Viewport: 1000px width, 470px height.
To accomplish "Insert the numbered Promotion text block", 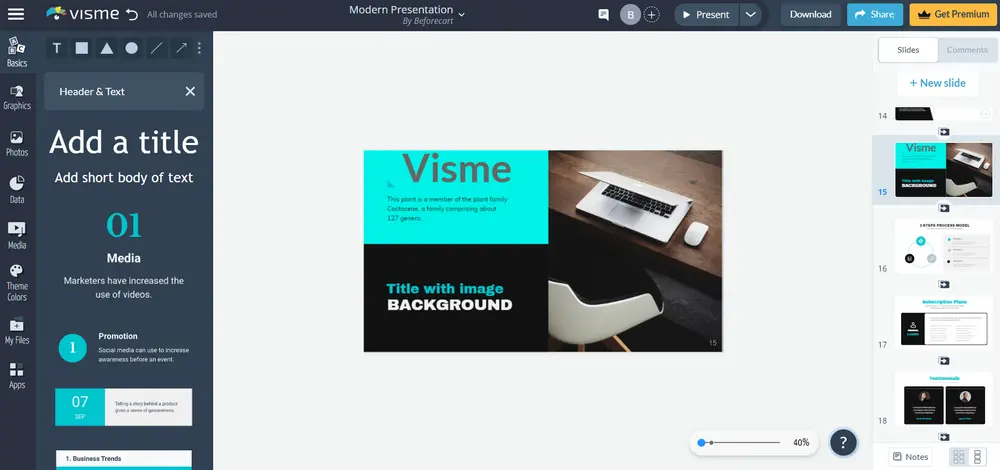I will click(124, 348).
